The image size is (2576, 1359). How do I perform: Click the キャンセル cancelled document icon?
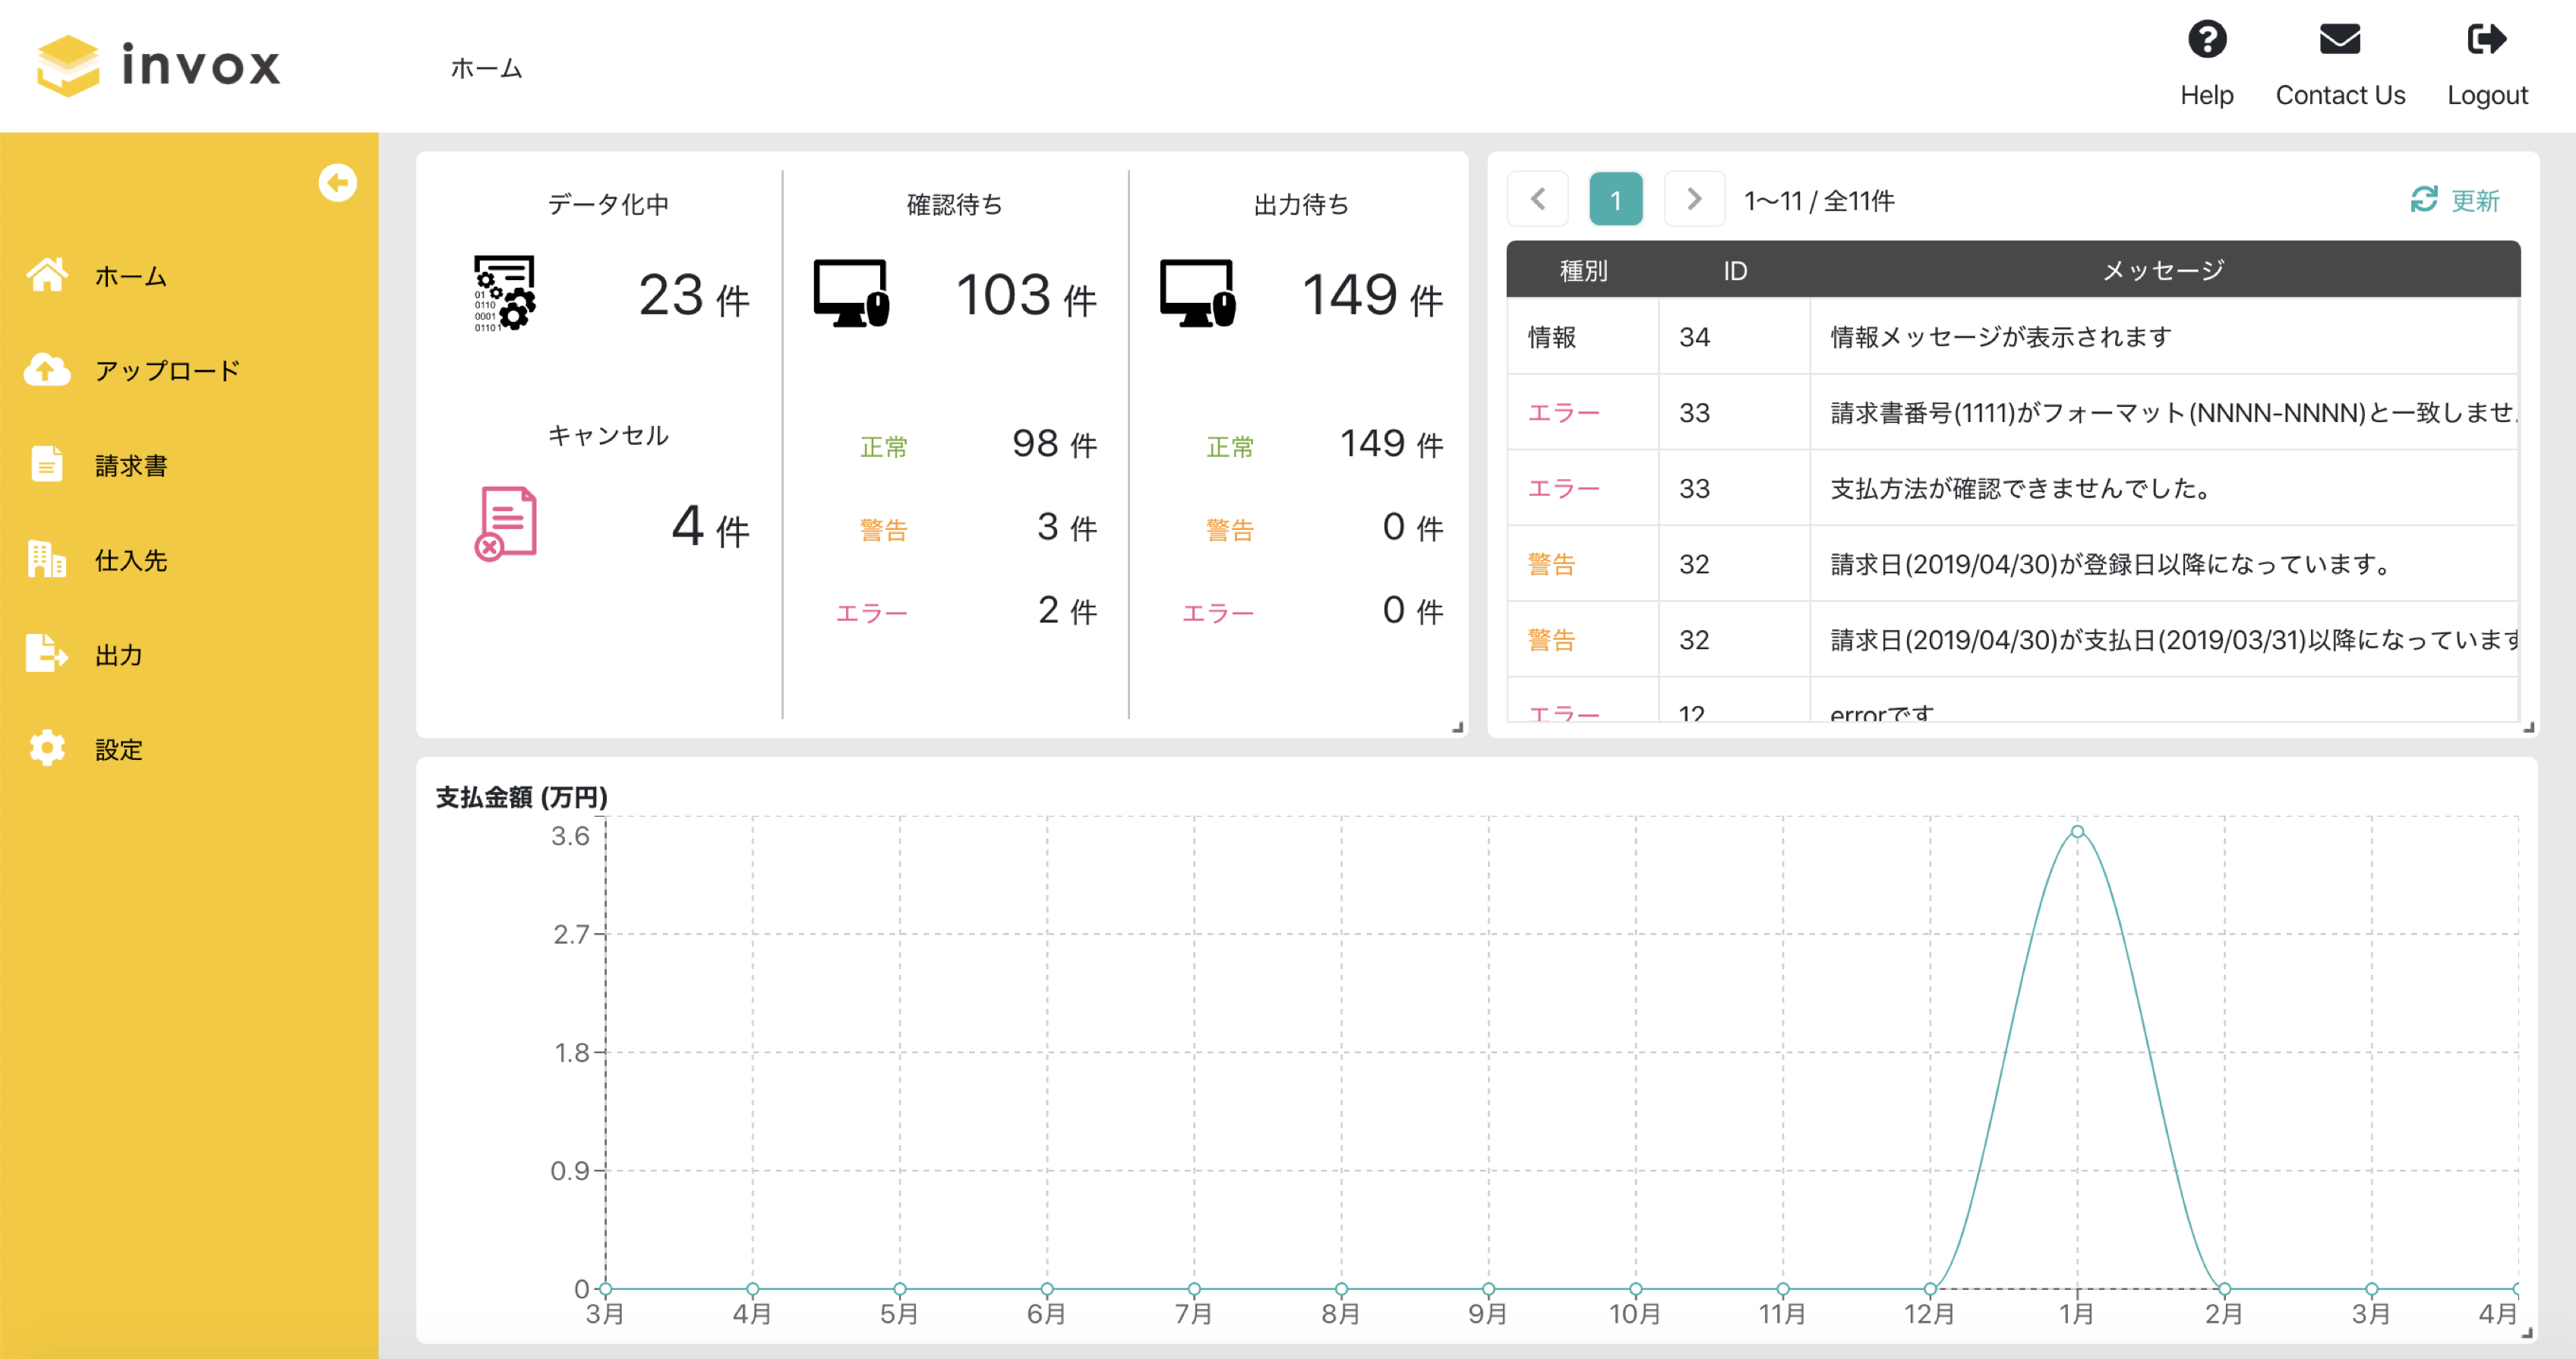pyautogui.click(x=506, y=523)
